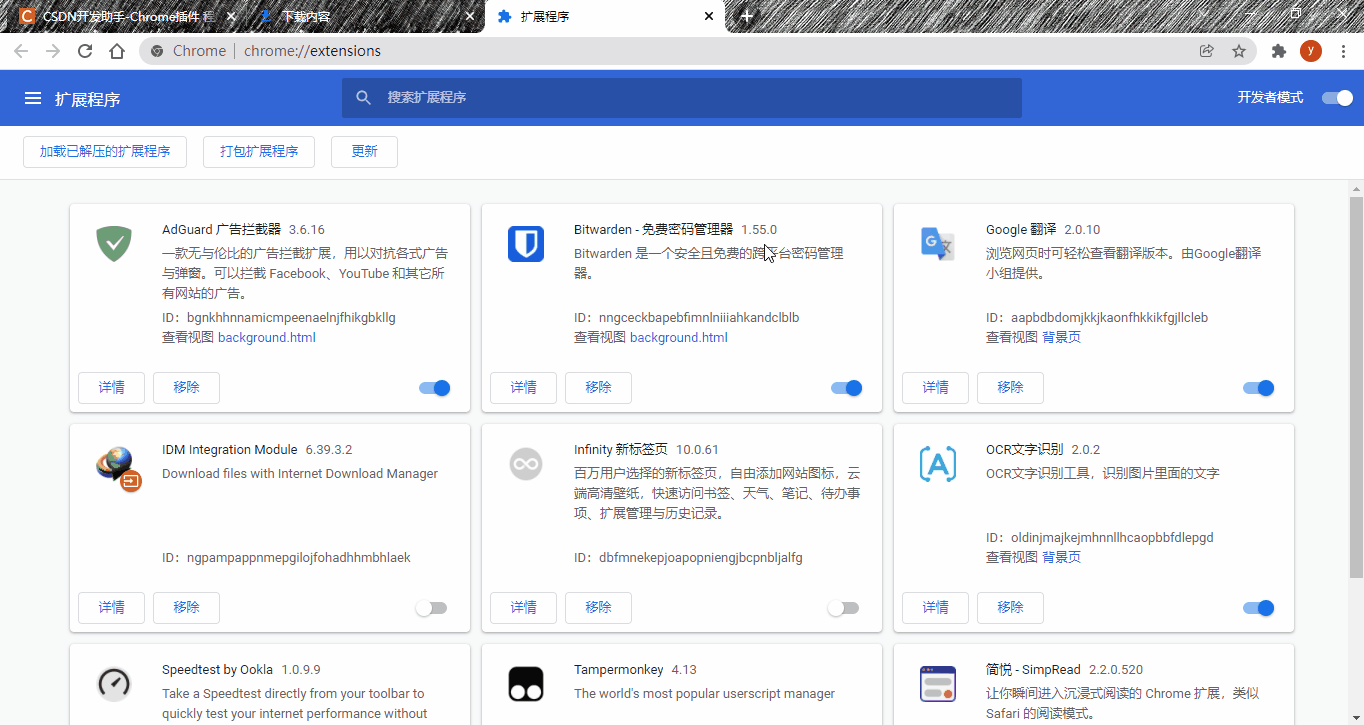The image size is (1364, 725).
Task: Open the browser extensions puzzle-piece icon
Action: (1278, 50)
